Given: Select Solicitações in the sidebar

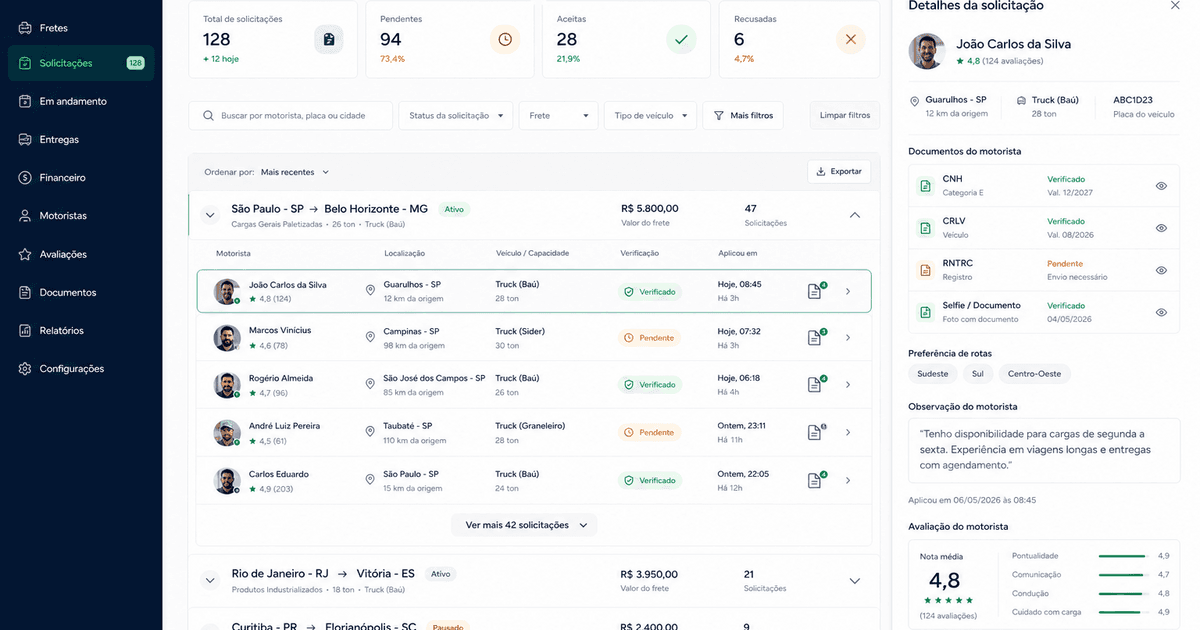Looking at the screenshot, I should tap(80, 63).
